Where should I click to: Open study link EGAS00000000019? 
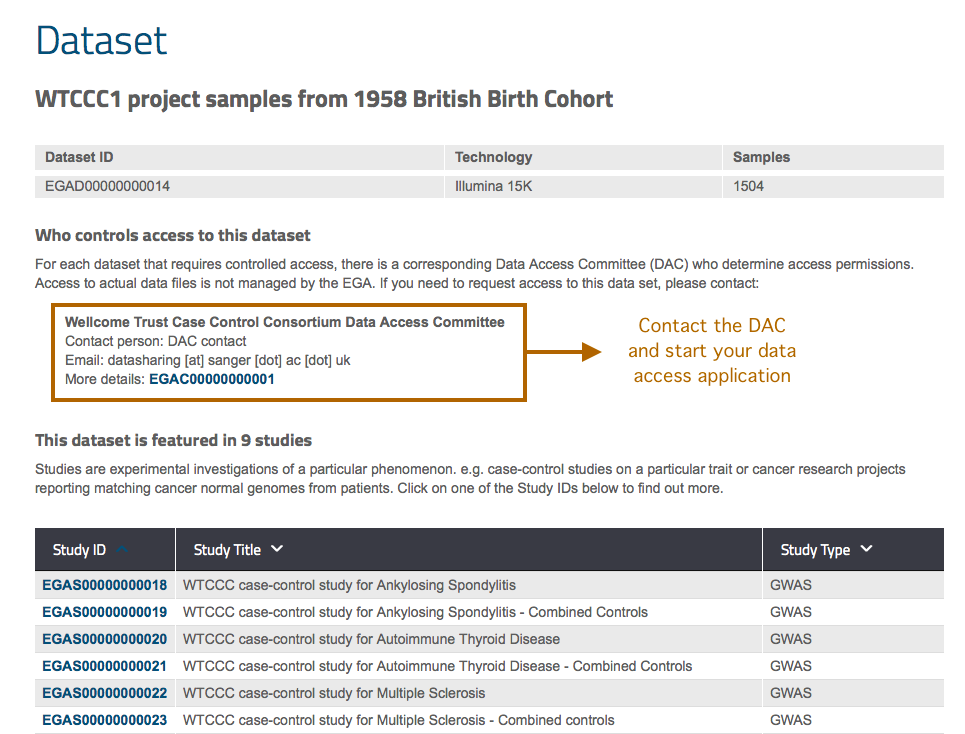[x=104, y=612]
